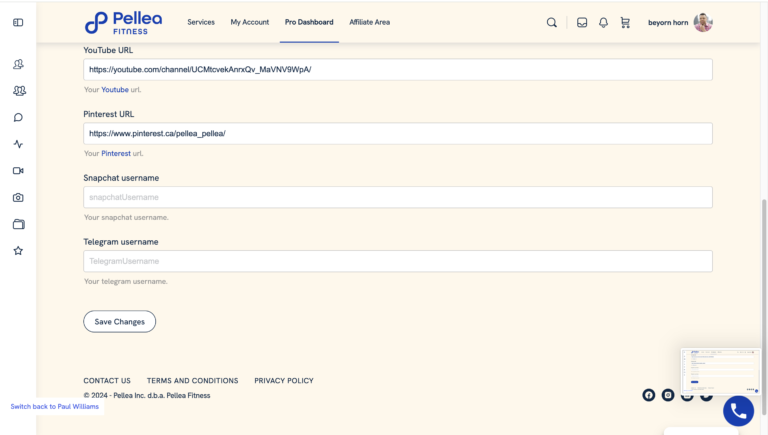Viewport: 768px width, 435px height.
Task: Open Terms and Conditions link
Action: coord(192,381)
